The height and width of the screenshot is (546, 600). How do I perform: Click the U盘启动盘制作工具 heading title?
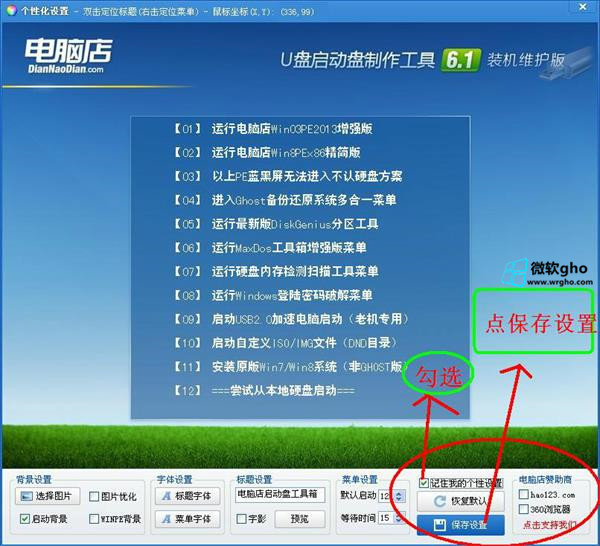(358, 60)
